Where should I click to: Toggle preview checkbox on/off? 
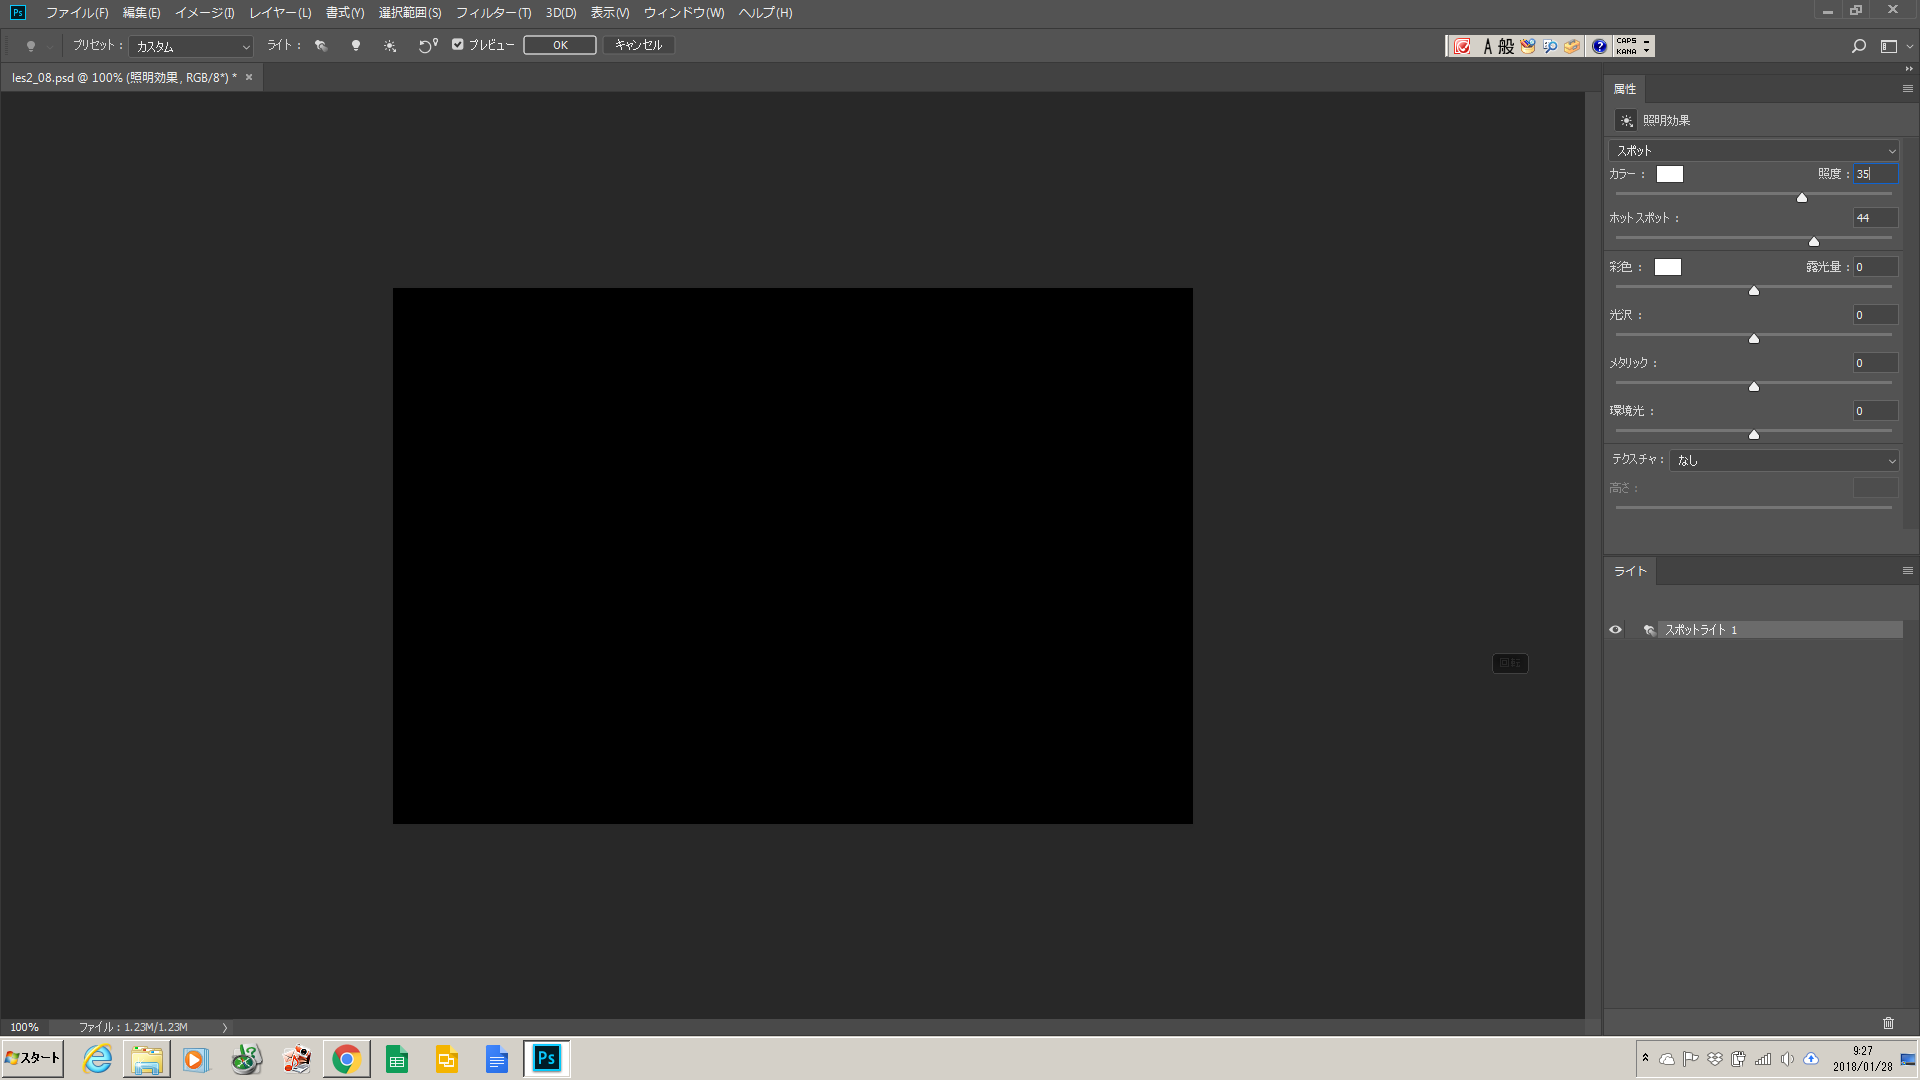pyautogui.click(x=458, y=45)
